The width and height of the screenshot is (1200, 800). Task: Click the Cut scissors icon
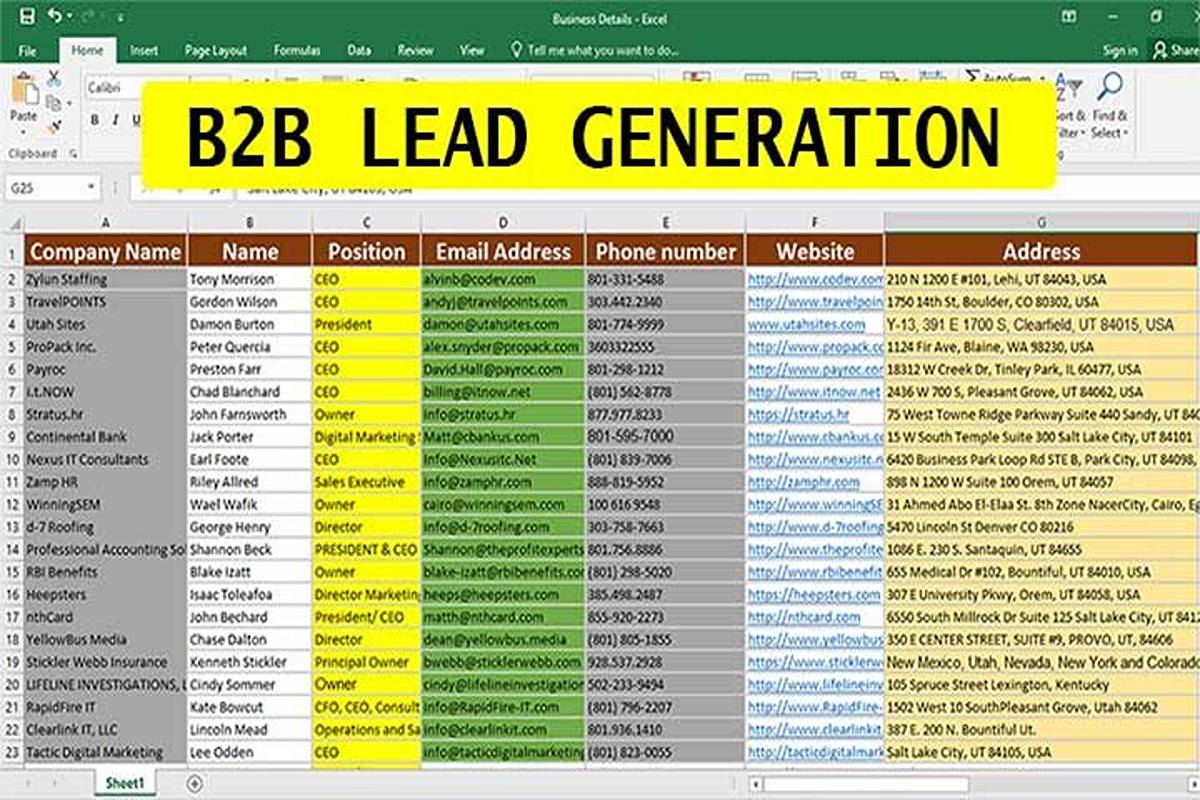[54, 78]
